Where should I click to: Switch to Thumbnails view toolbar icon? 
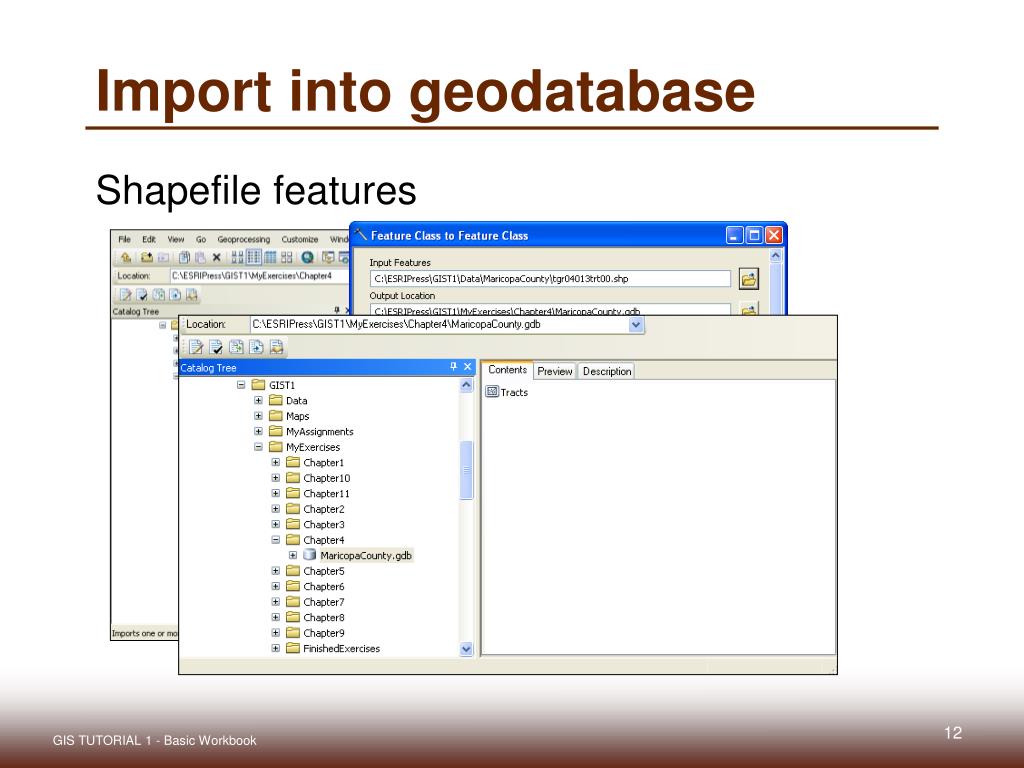[x=287, y=257]
